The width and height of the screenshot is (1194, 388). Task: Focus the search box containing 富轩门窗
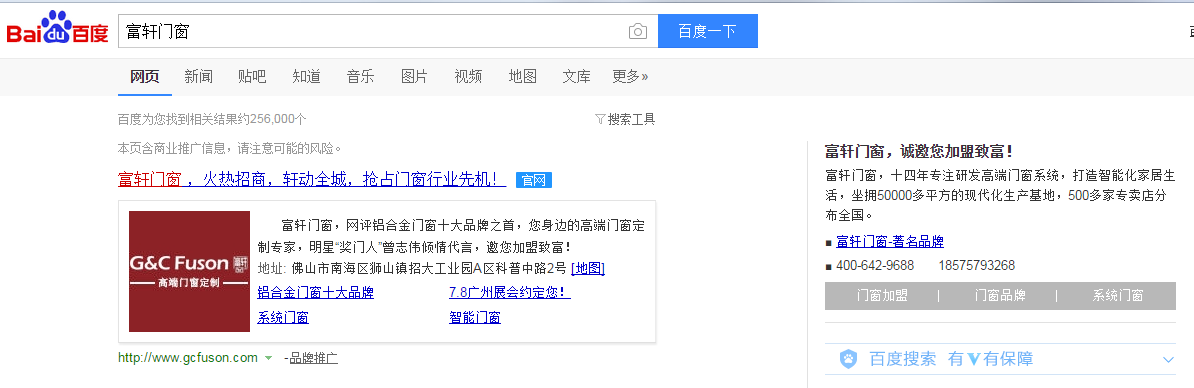click(x=373, y=31)
